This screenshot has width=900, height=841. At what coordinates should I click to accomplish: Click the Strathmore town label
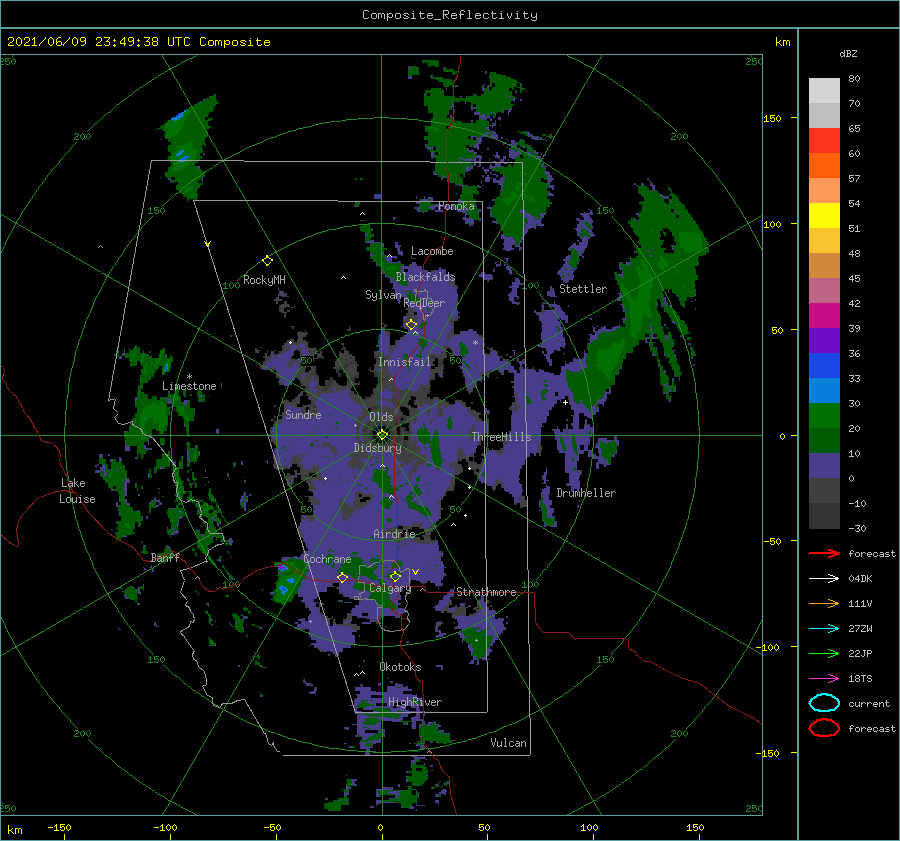click(486, 592)
